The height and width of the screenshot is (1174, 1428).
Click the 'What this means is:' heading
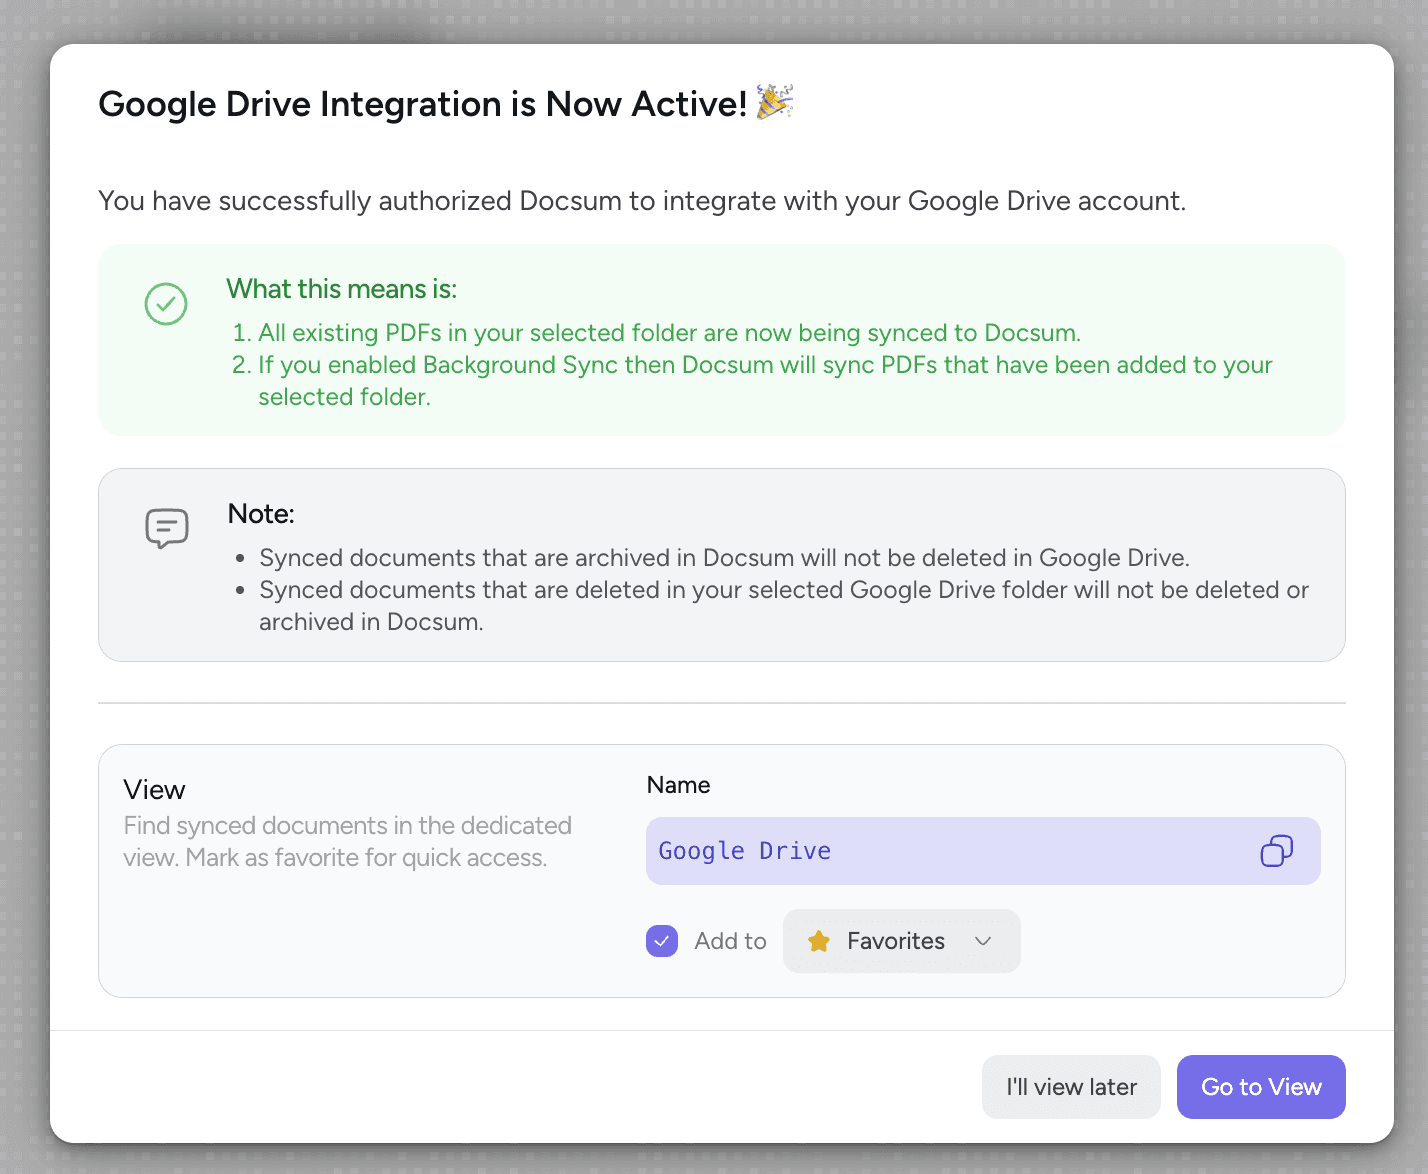click(342, 289)
